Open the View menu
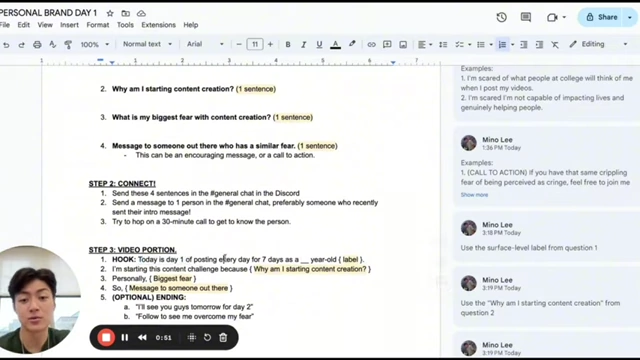The image size is (640, 360). (x=45, y=25)
